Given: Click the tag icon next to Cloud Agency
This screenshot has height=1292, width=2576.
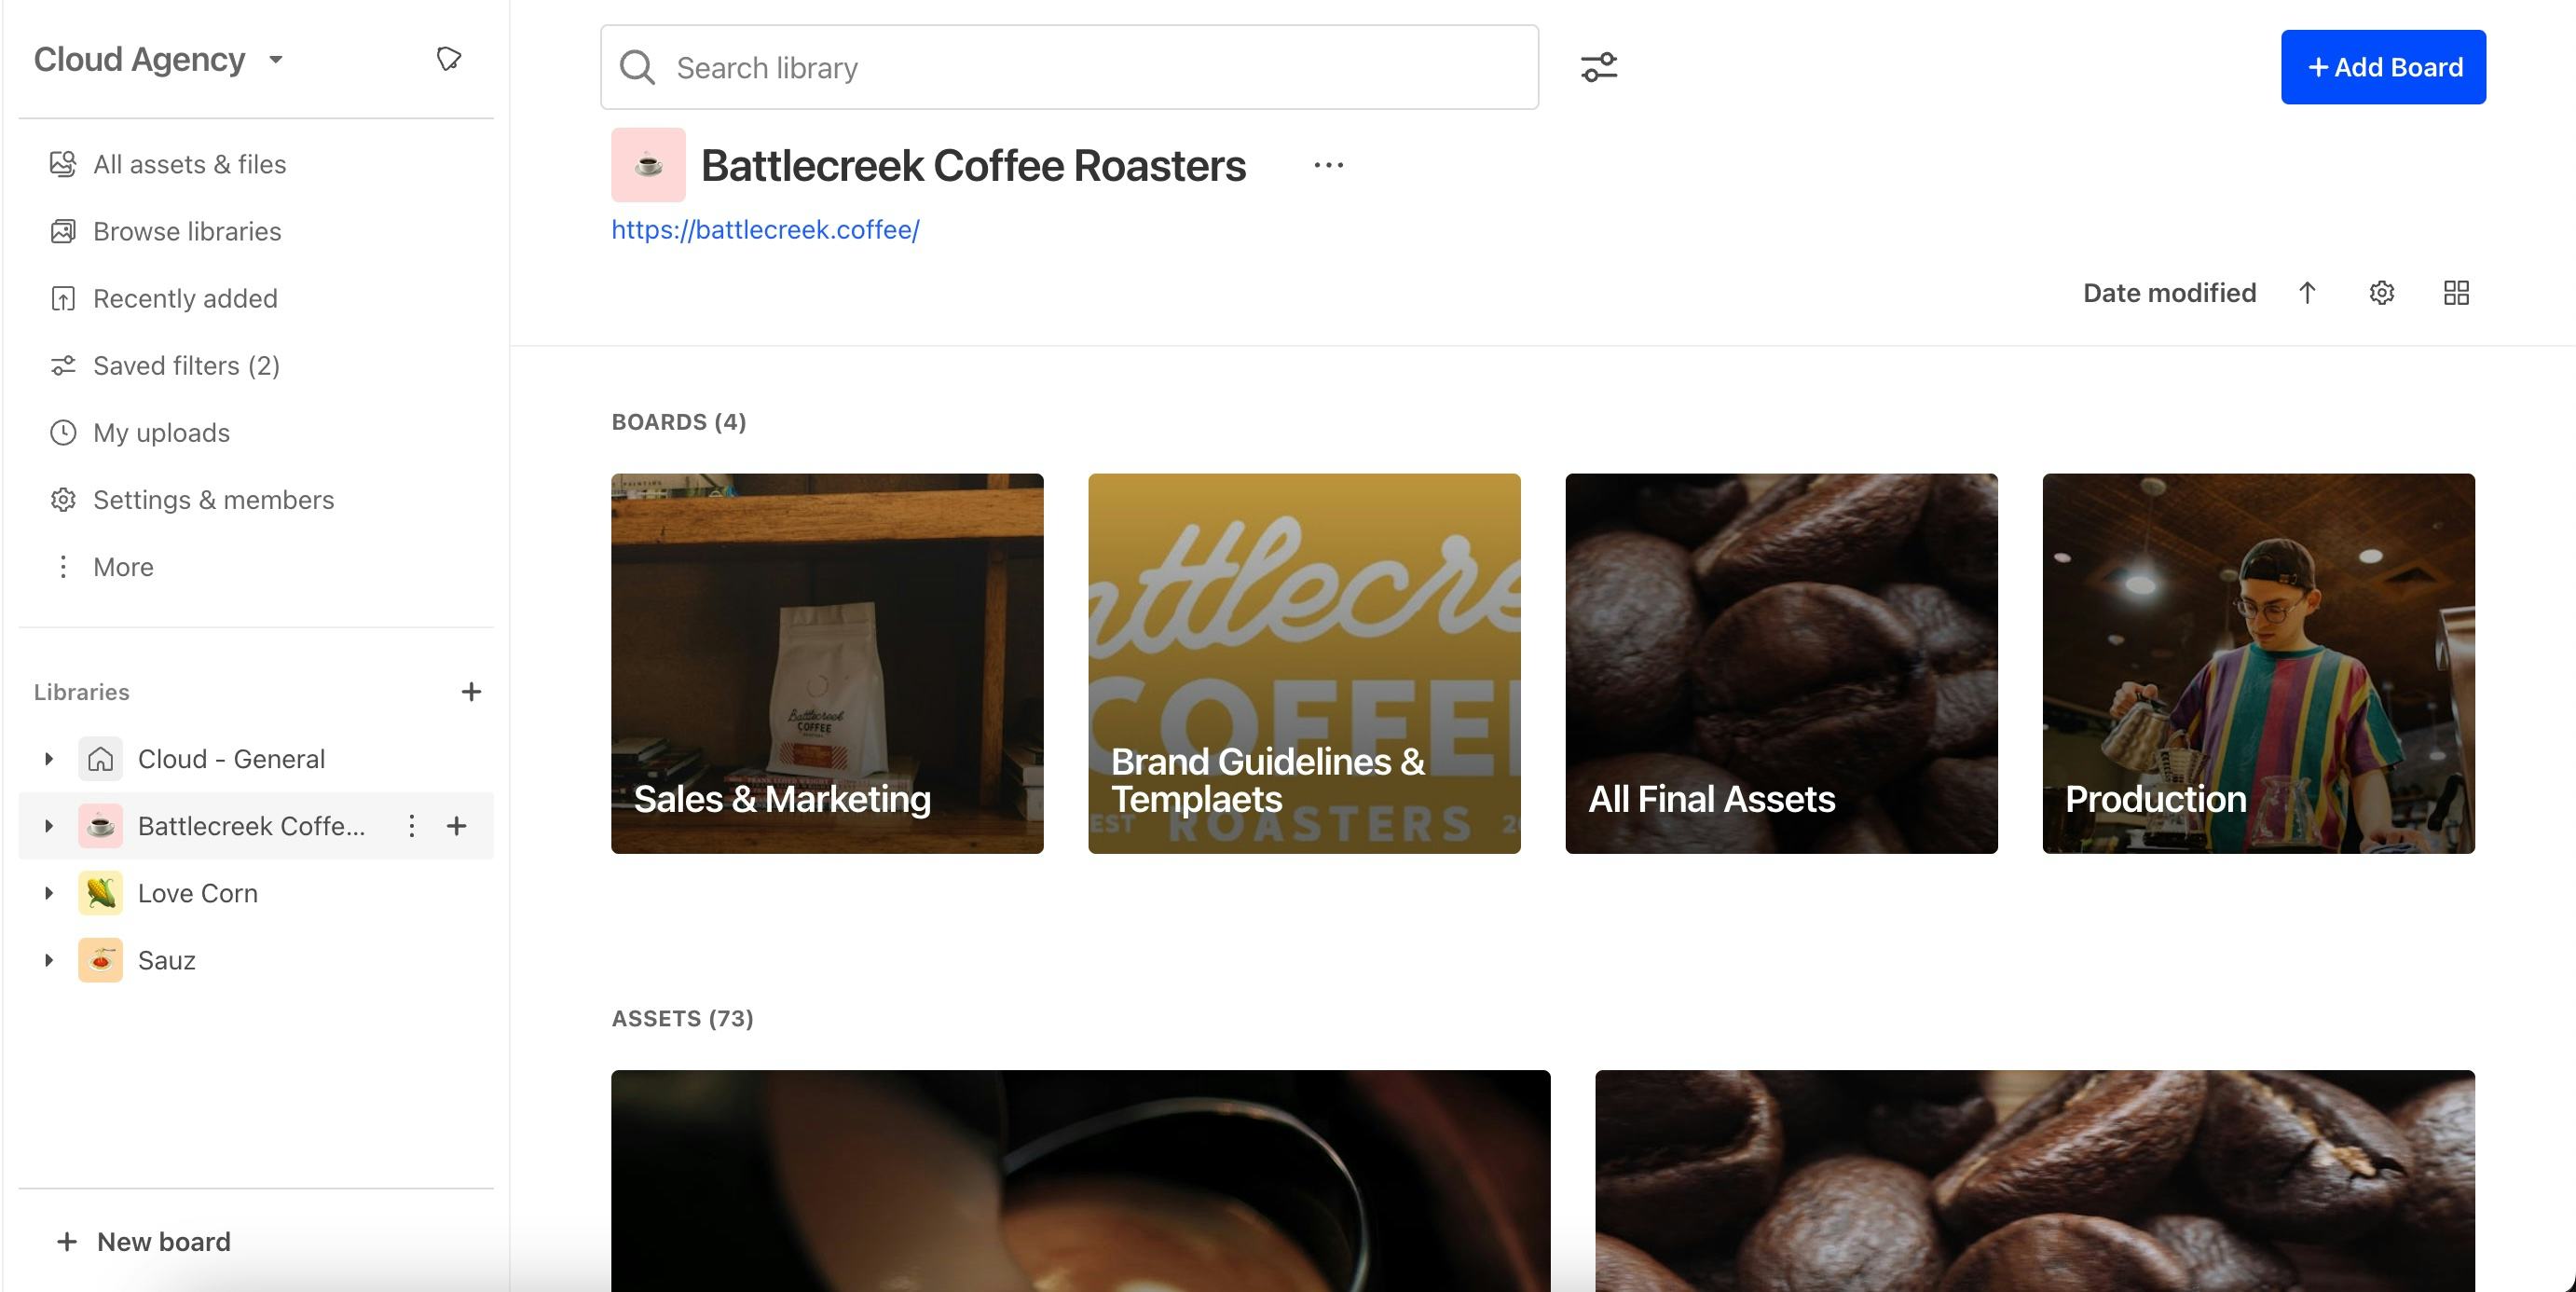Looking at the screenshot, I should coord(449,59).
